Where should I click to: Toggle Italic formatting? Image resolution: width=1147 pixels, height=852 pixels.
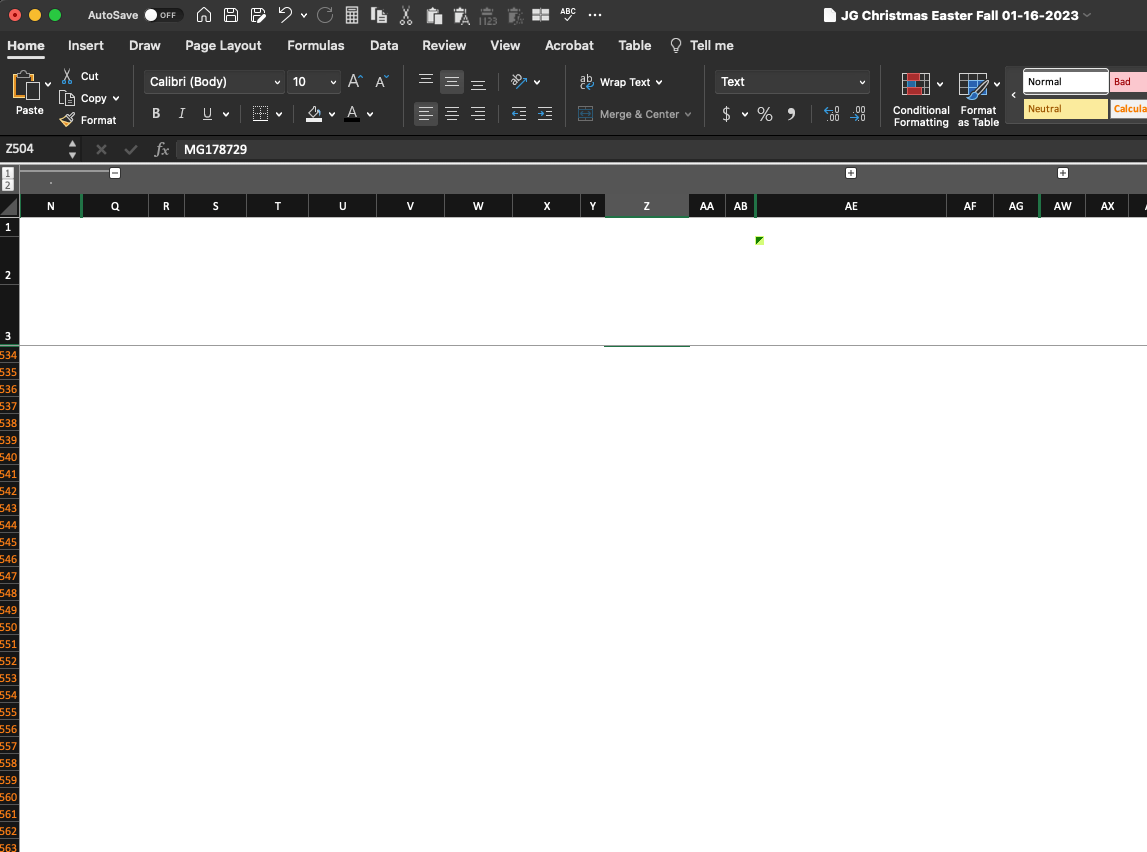181,113
